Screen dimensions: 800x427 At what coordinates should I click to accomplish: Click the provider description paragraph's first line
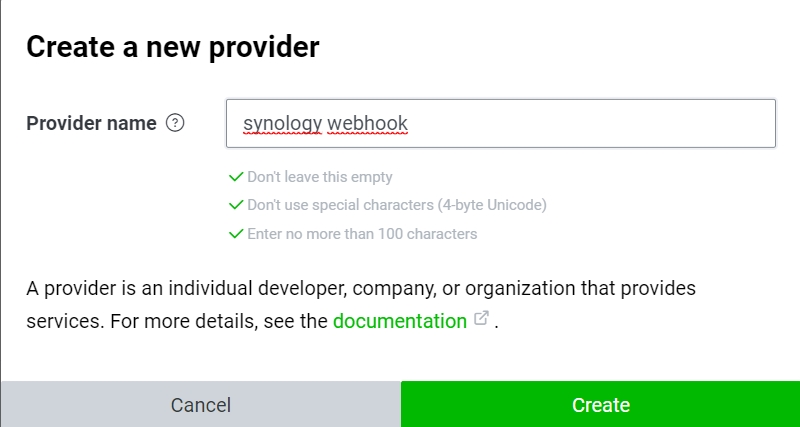[361, 289]
